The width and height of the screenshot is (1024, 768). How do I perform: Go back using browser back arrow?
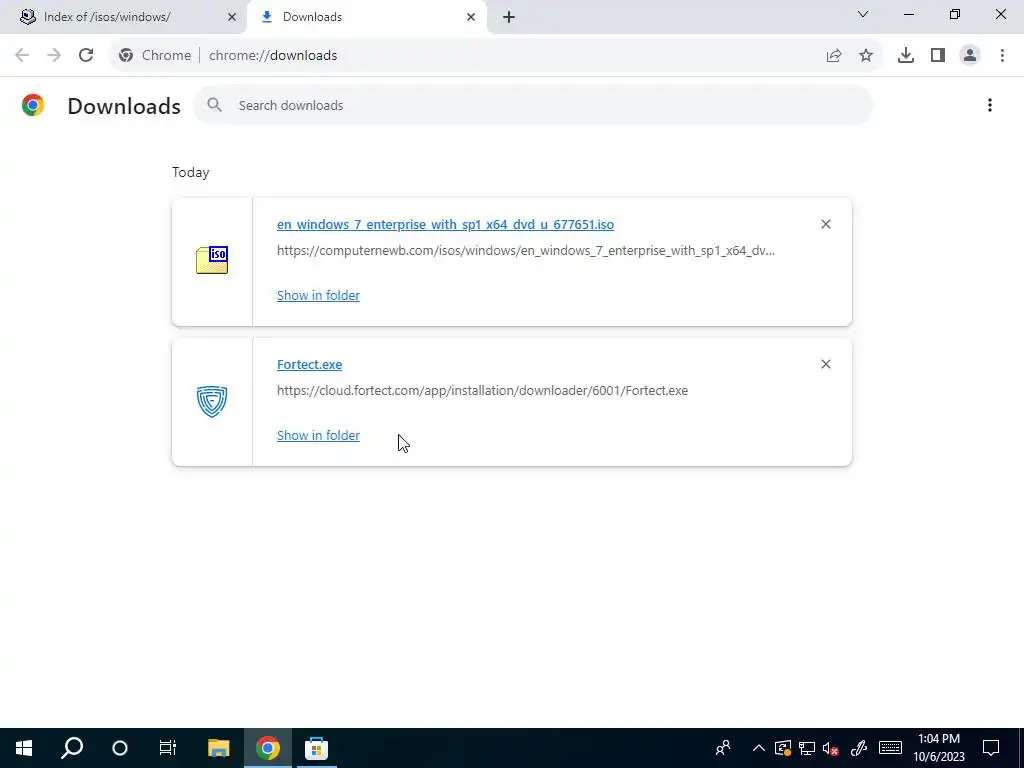click(22, 56)
